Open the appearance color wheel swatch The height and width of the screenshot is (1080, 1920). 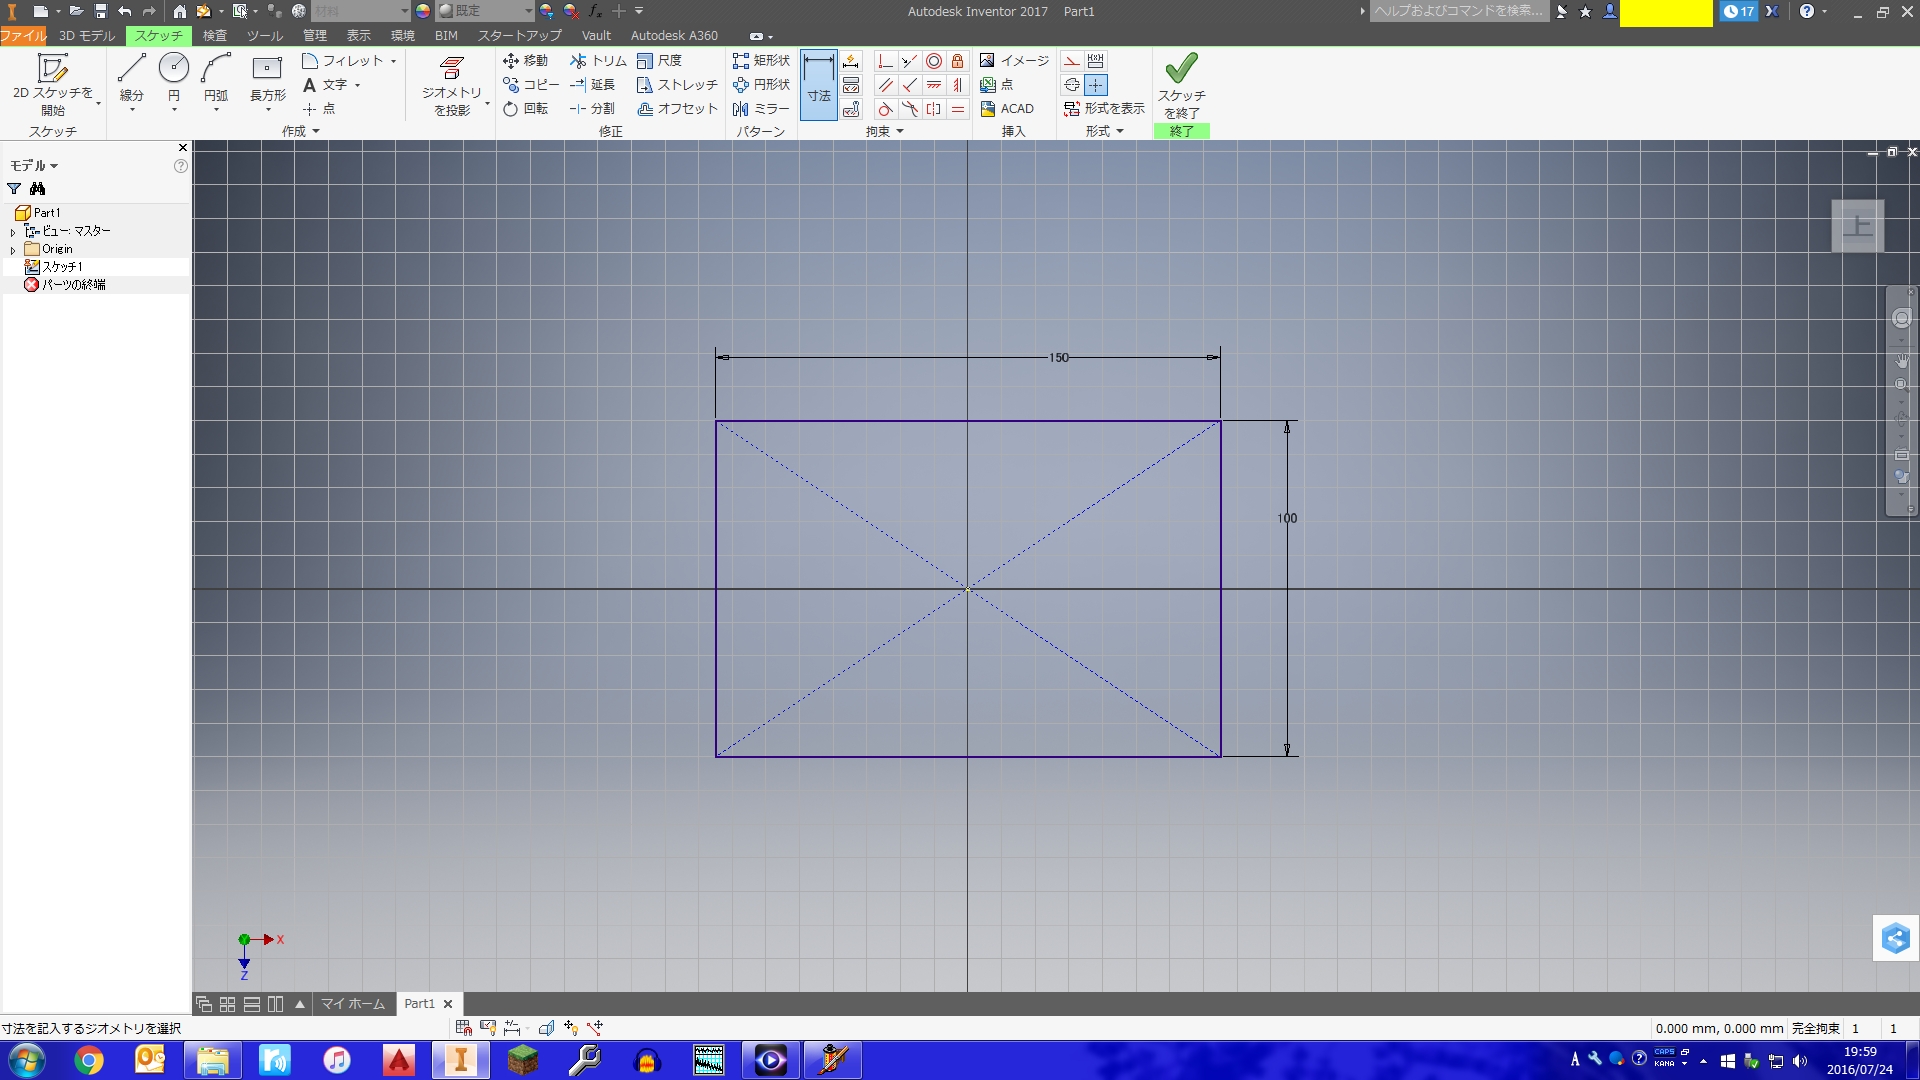[424, 11]
